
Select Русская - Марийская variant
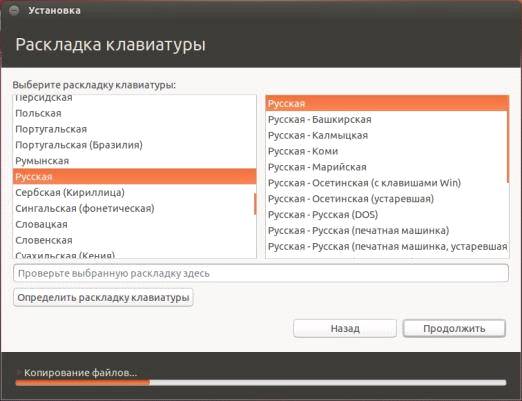[x=387, y=167]
